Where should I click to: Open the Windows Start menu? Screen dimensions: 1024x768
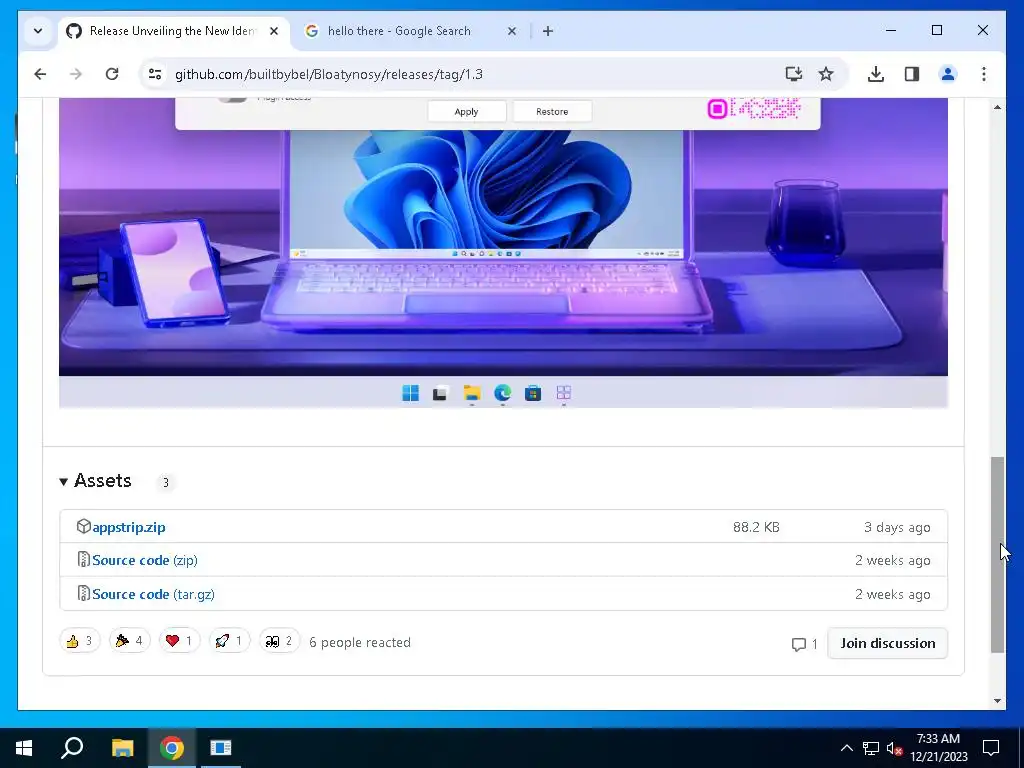coord(24,748)
